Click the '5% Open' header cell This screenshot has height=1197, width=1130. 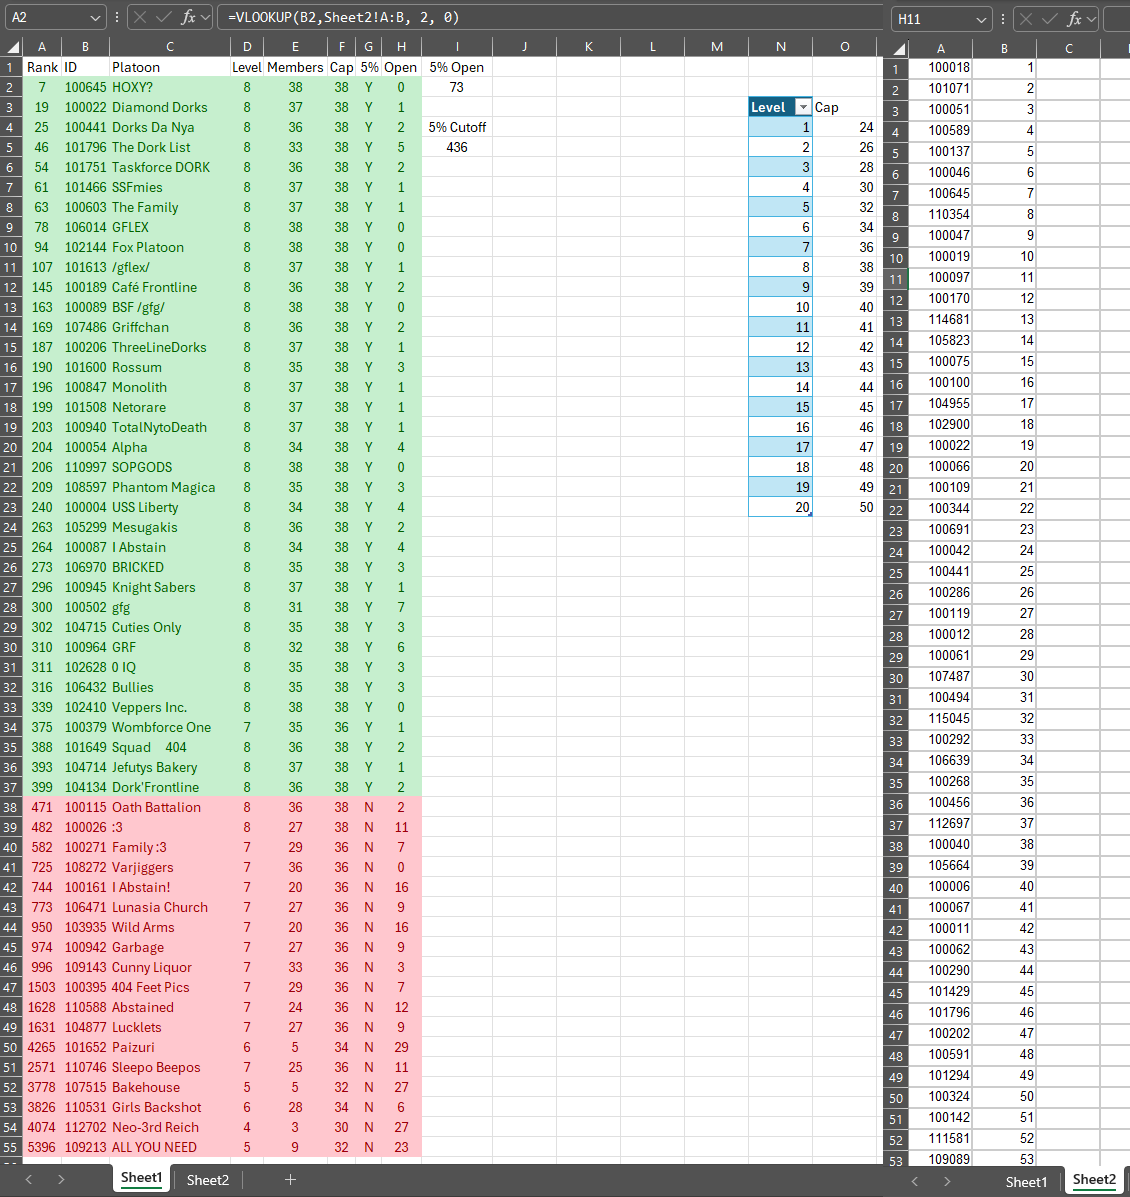tap(457, 67)
